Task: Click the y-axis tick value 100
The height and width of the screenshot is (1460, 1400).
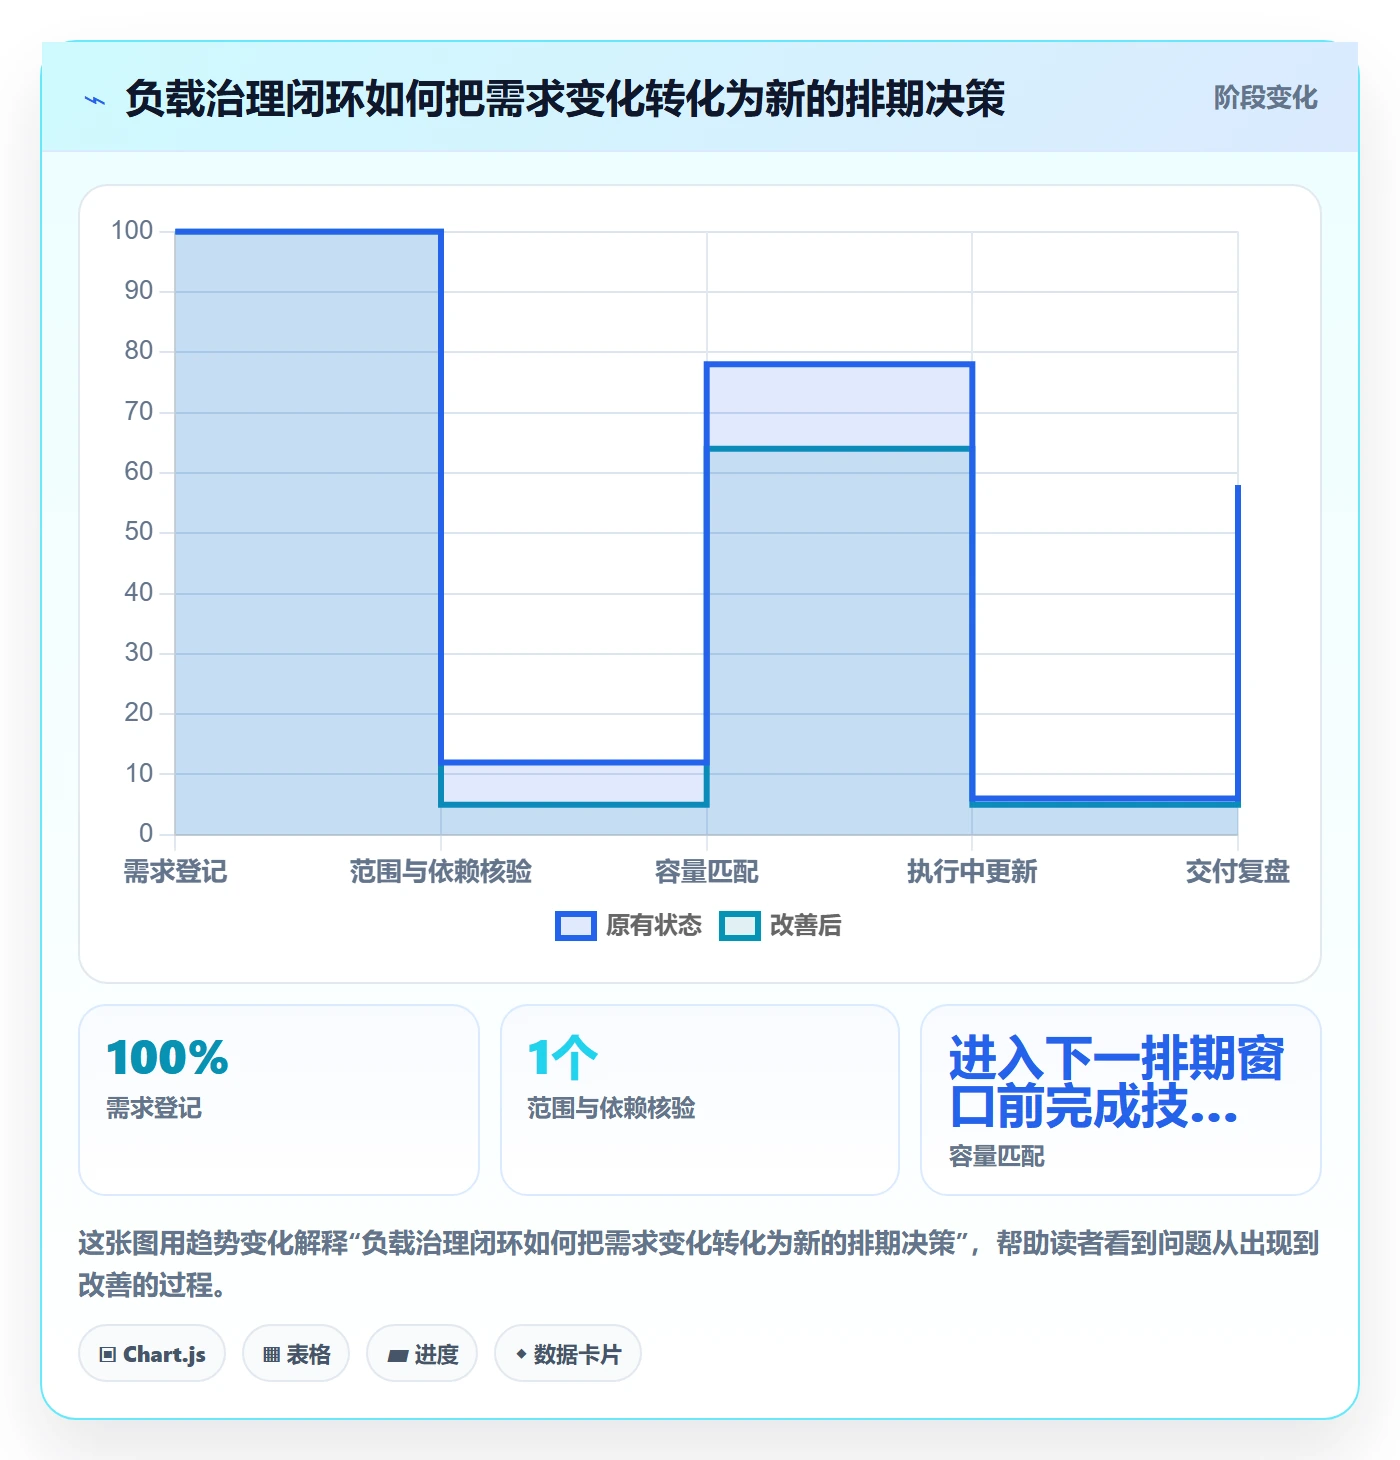Action: coord(132,231)
